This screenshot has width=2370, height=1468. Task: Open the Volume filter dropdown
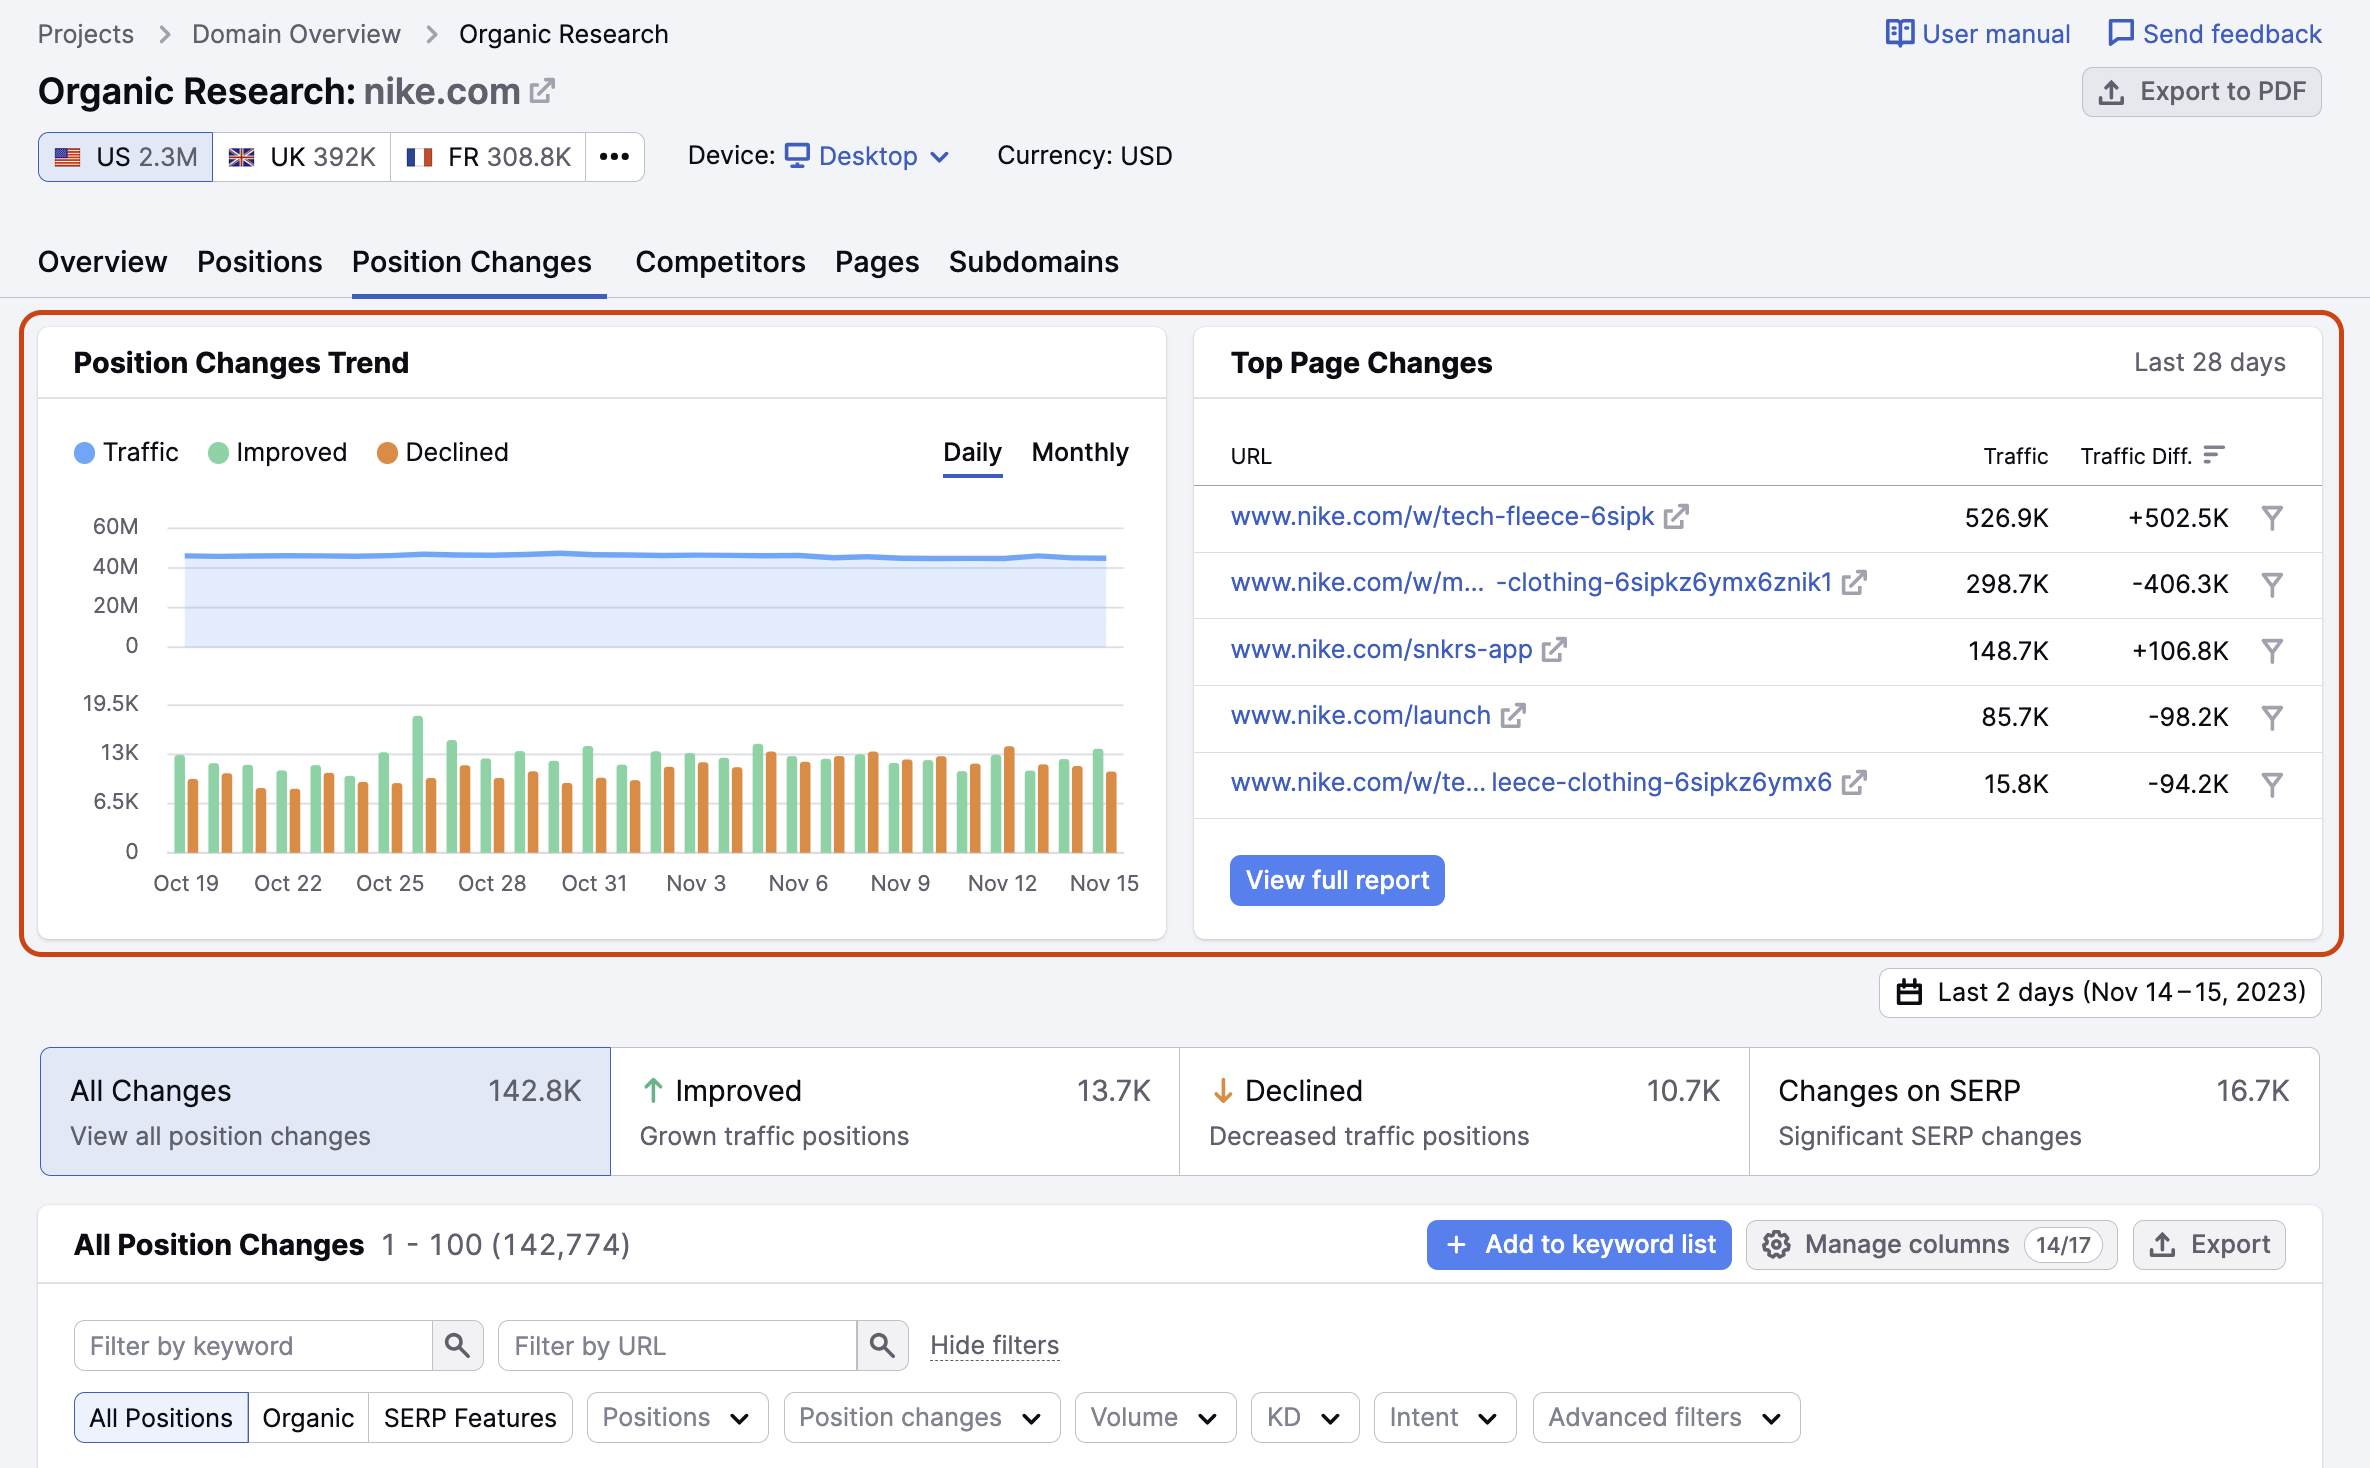[x=1155, y=1417]
